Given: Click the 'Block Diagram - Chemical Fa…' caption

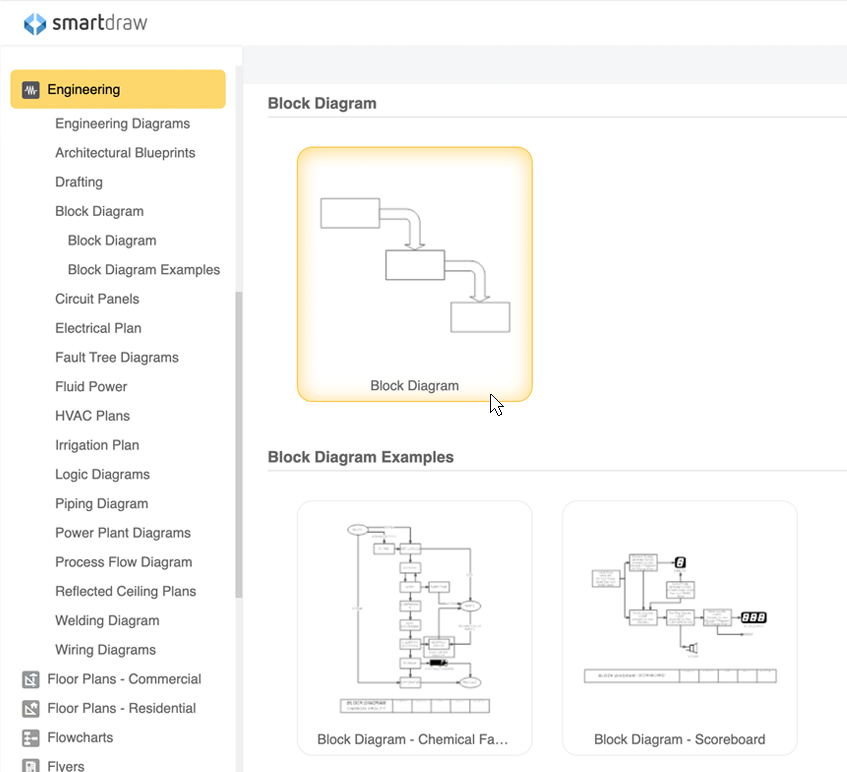Looking at the screenshot, I should point(413,739).
